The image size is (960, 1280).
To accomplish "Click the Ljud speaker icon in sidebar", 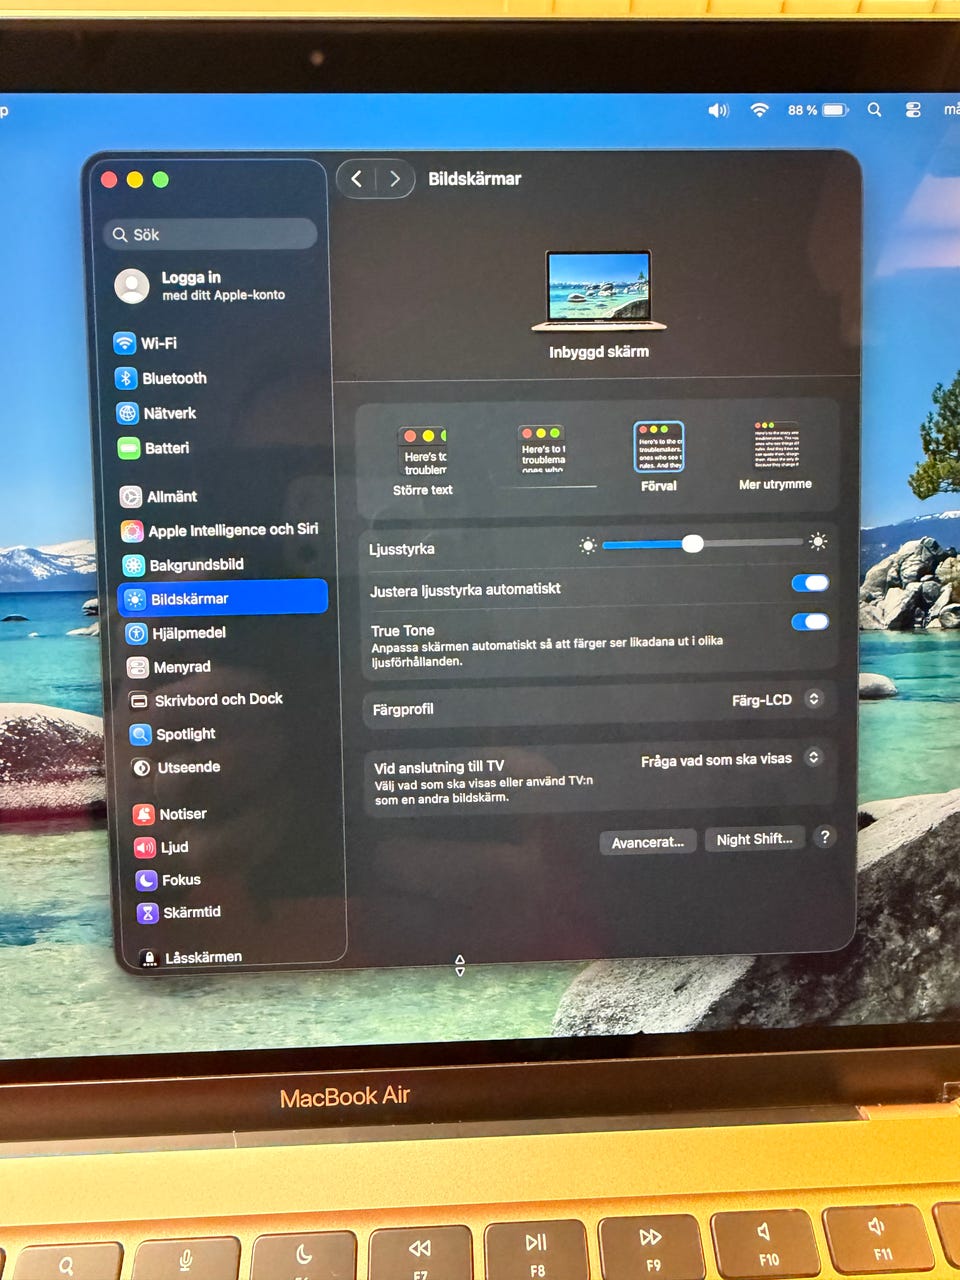I will click(x=145, y=847).
